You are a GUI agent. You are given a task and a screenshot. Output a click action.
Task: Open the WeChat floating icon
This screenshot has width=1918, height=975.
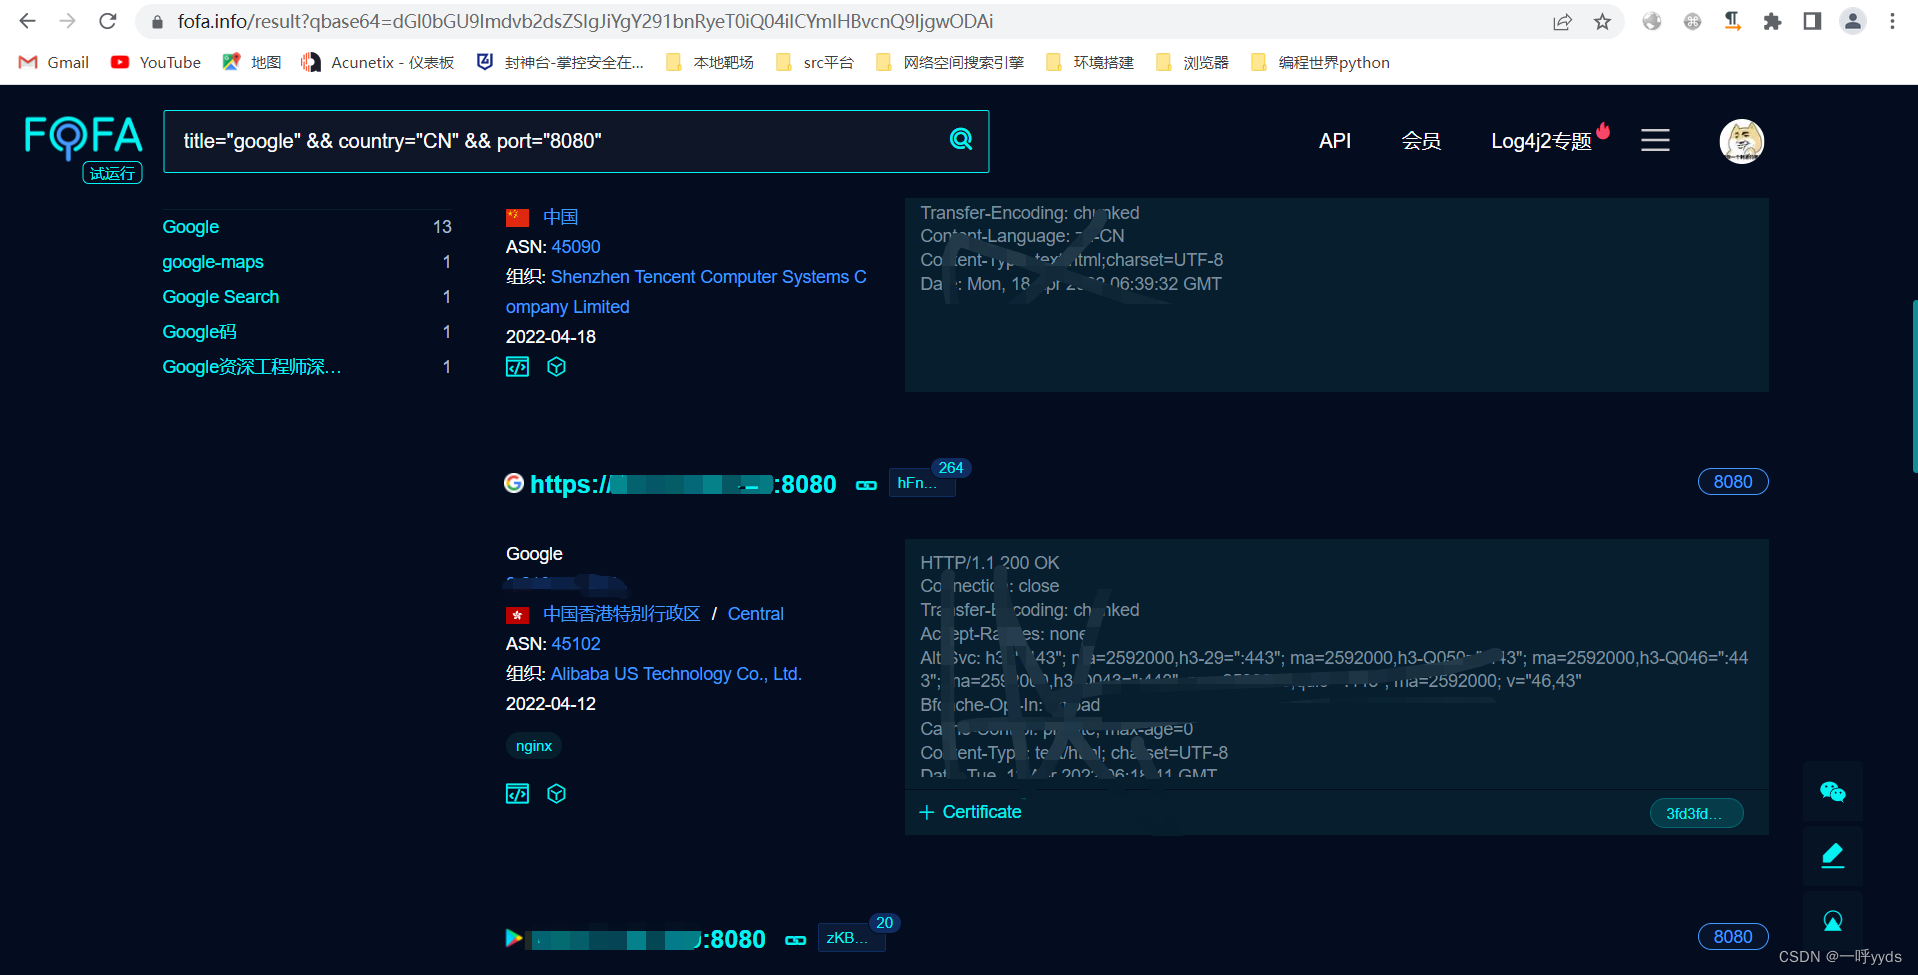pos(1832,792)
